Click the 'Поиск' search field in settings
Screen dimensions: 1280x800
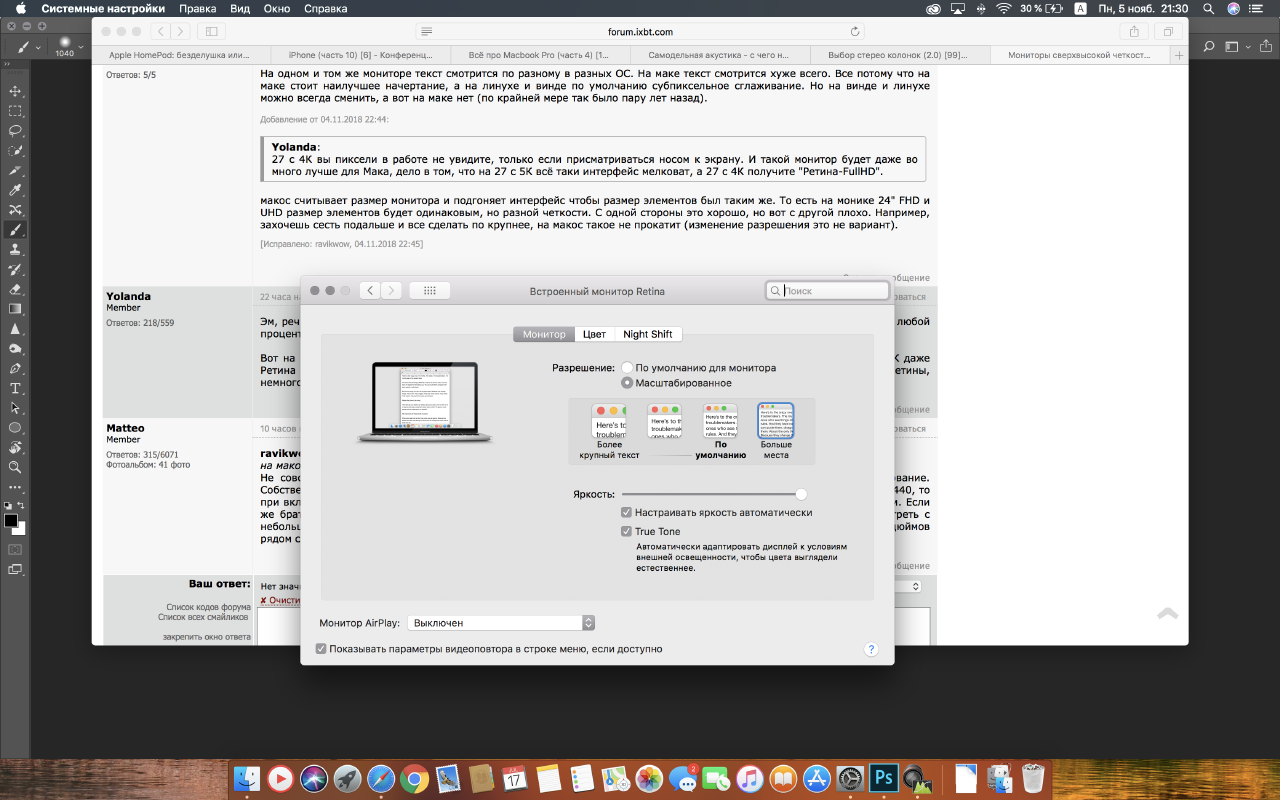click(x=827, y=291)
